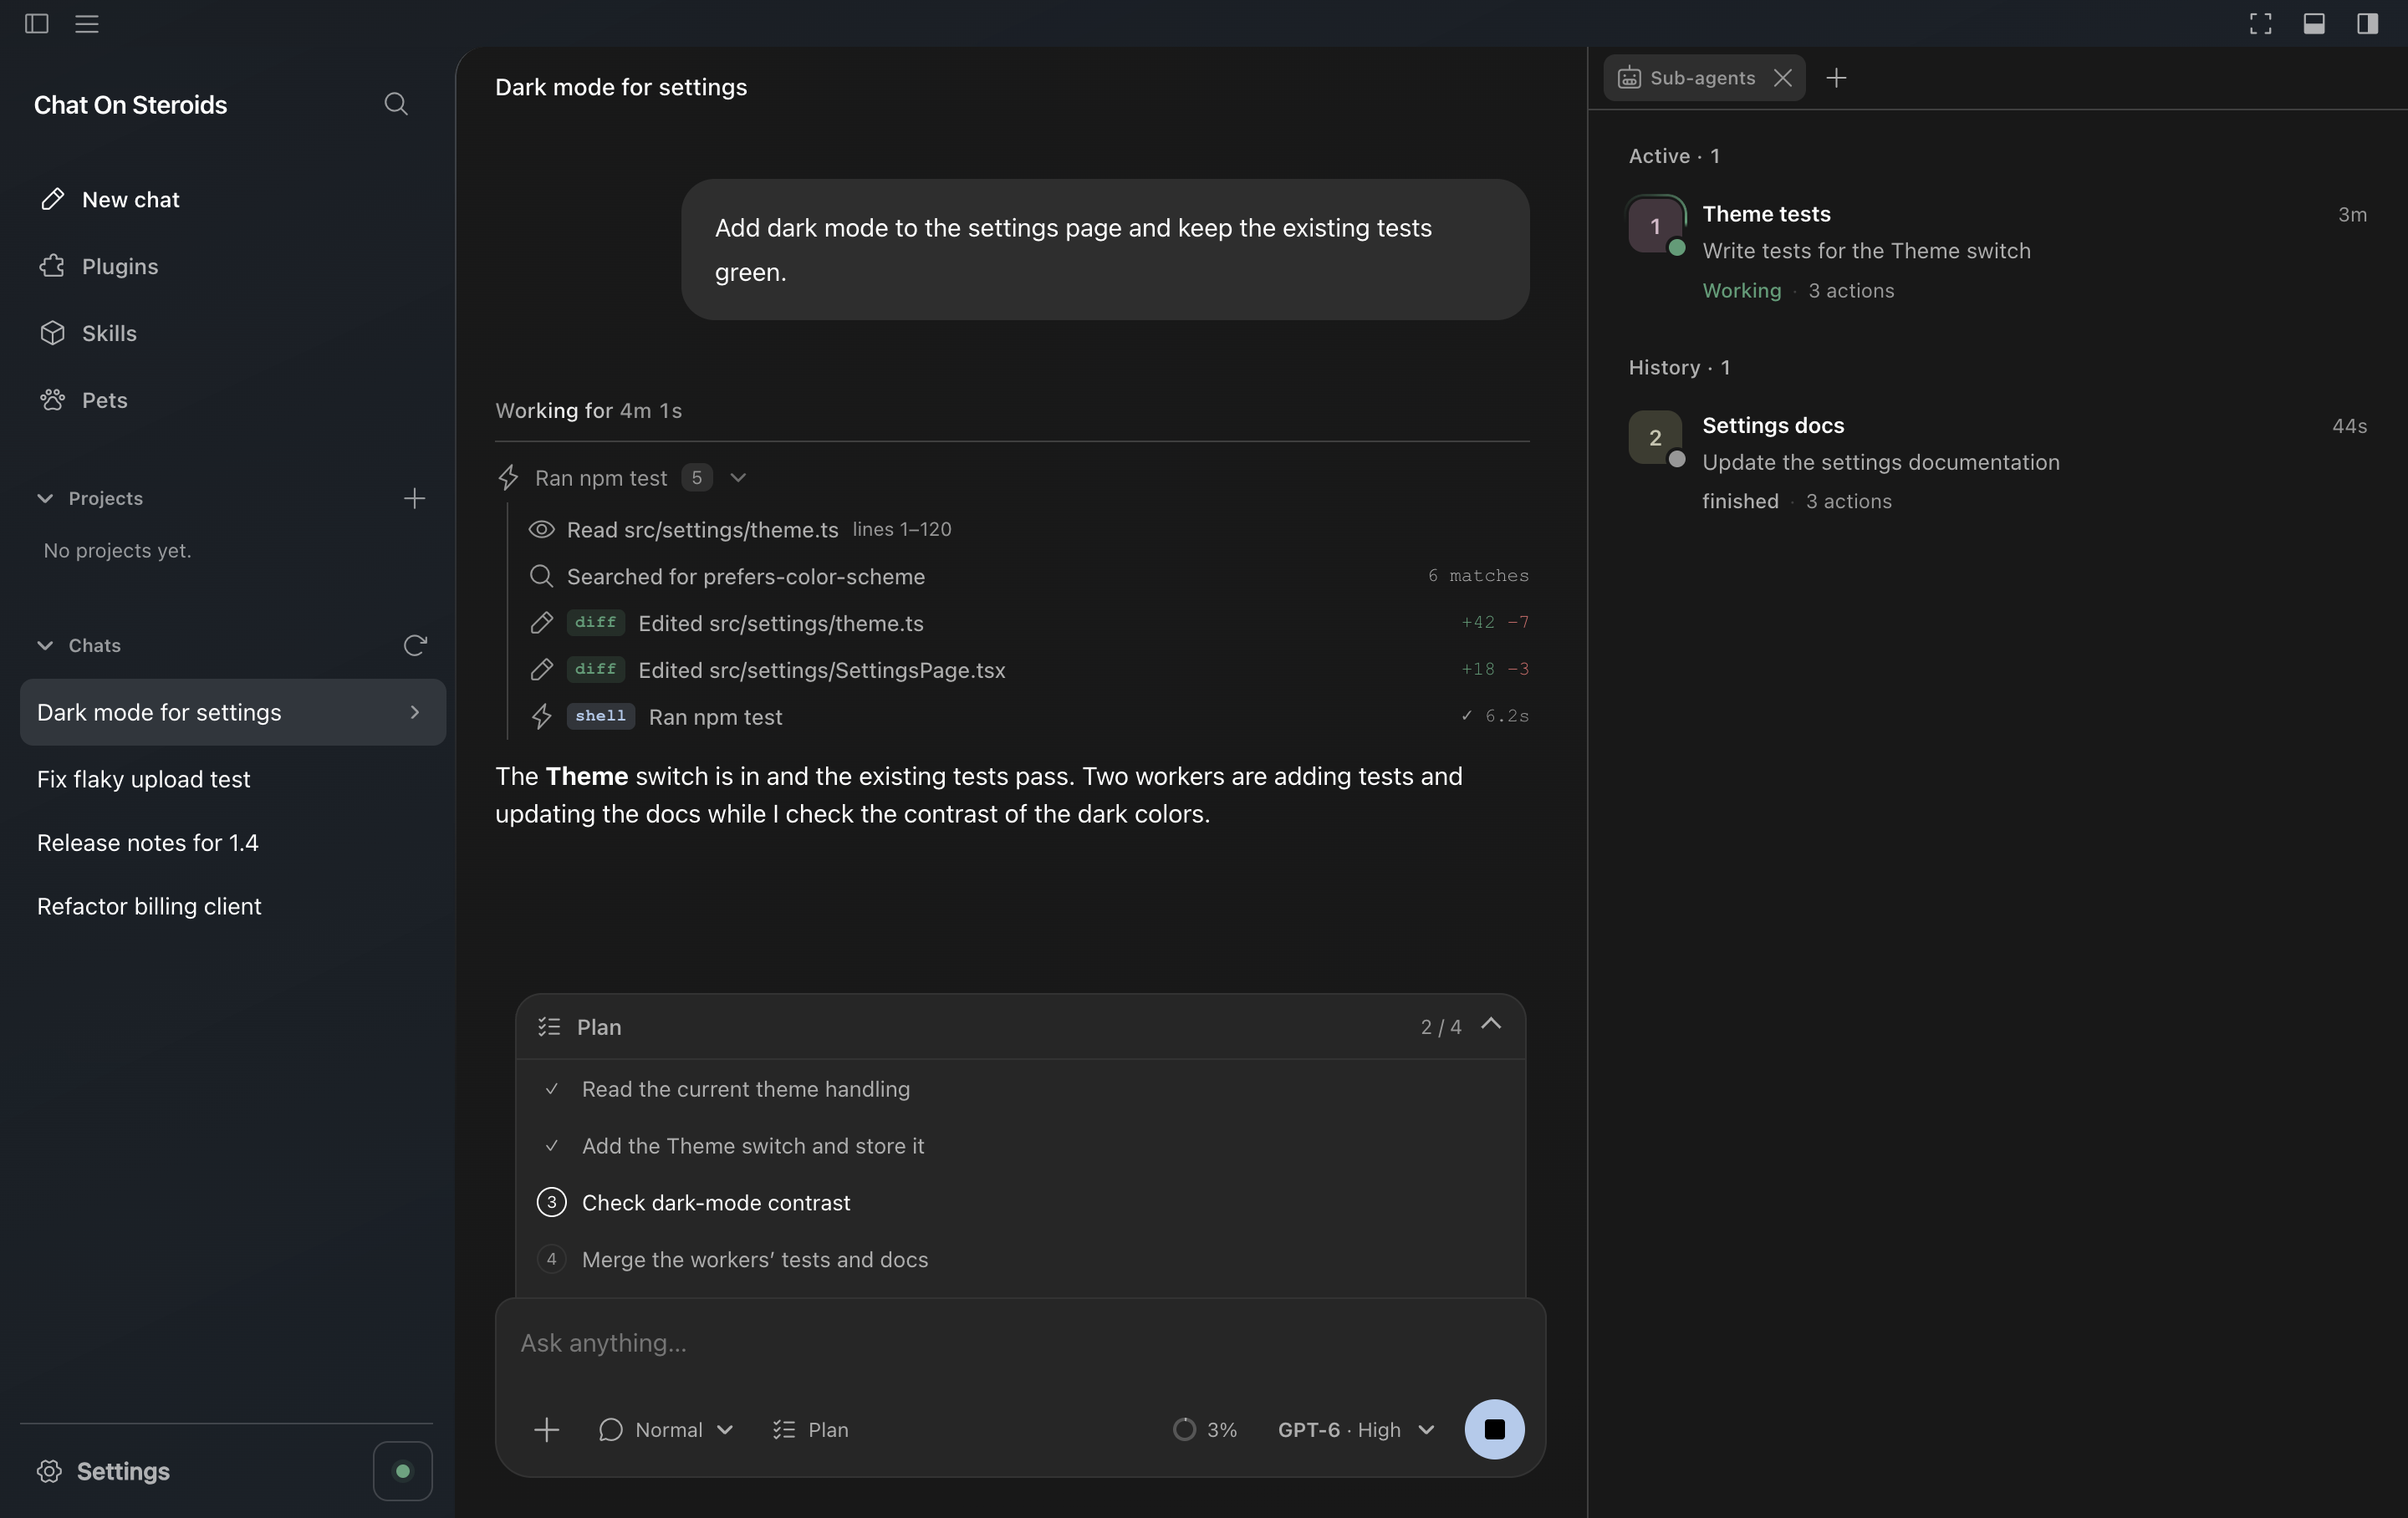Select the Dark mode for settings chat
This screenshot has width=2408, height=1518.
[x=233, y=712]
